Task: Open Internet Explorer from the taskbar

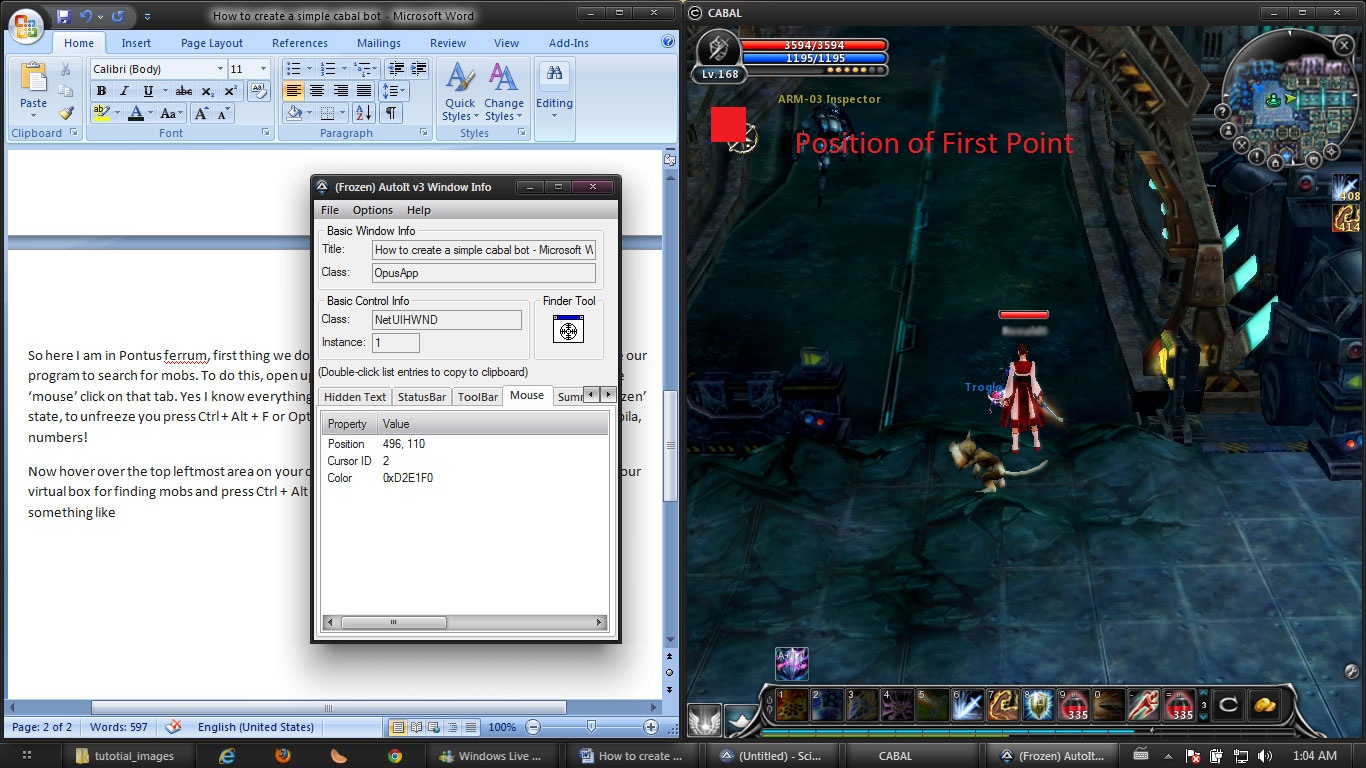Action: pyautogui.click(x=227, y=756)
